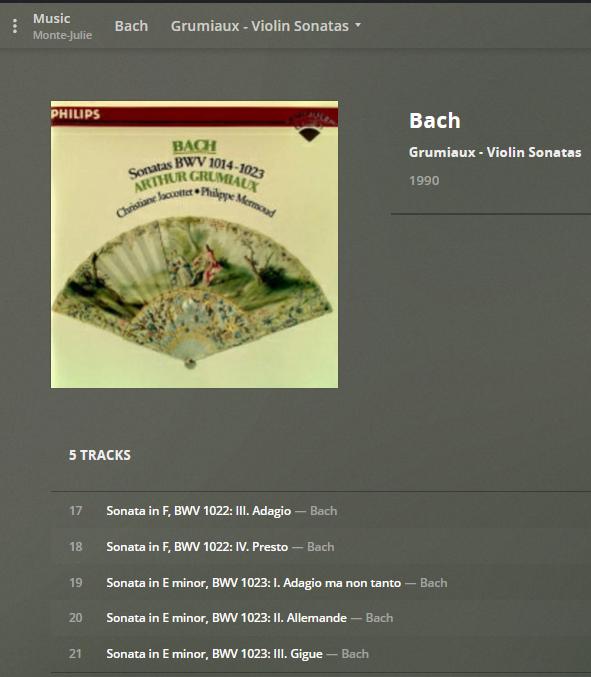
Task: Expand the album title dropdown arrow
Action: (x=358, y=25)
